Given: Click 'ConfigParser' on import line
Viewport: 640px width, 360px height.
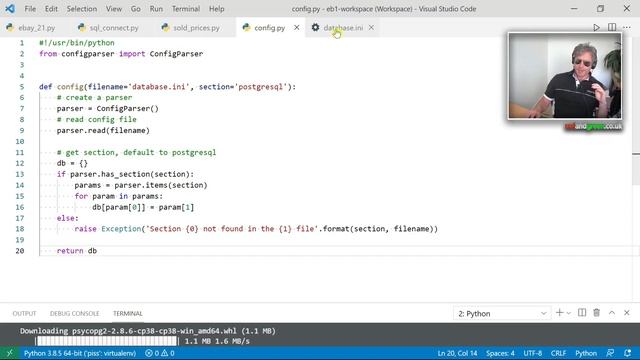Looking at the screenshot, I should tap(176, 54).
